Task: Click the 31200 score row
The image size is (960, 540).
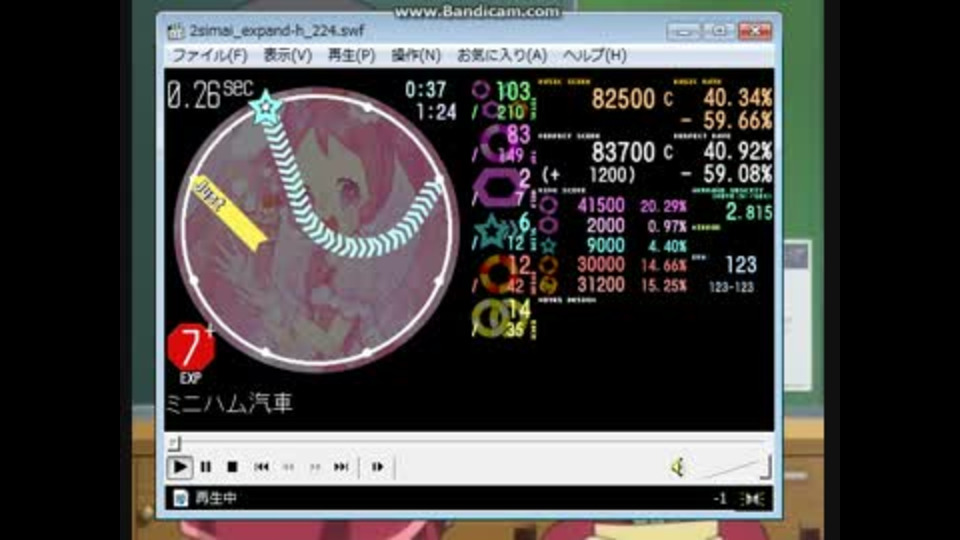Action: click(613, 285)
